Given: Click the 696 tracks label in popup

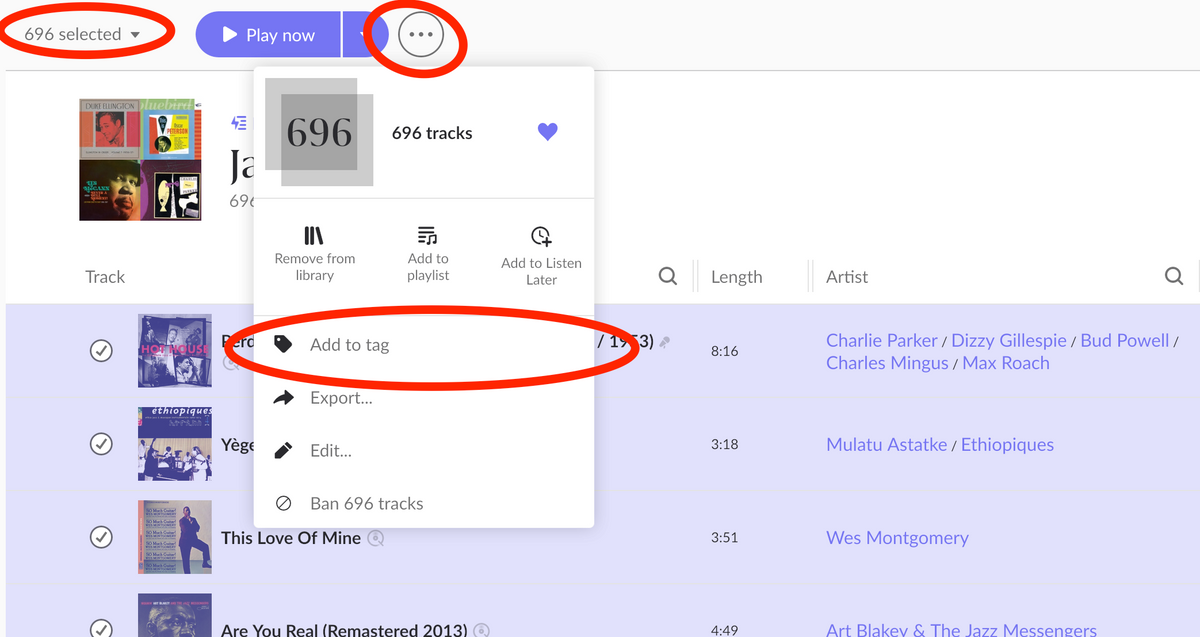Looking at the screenshot, I should pos(432,133).
